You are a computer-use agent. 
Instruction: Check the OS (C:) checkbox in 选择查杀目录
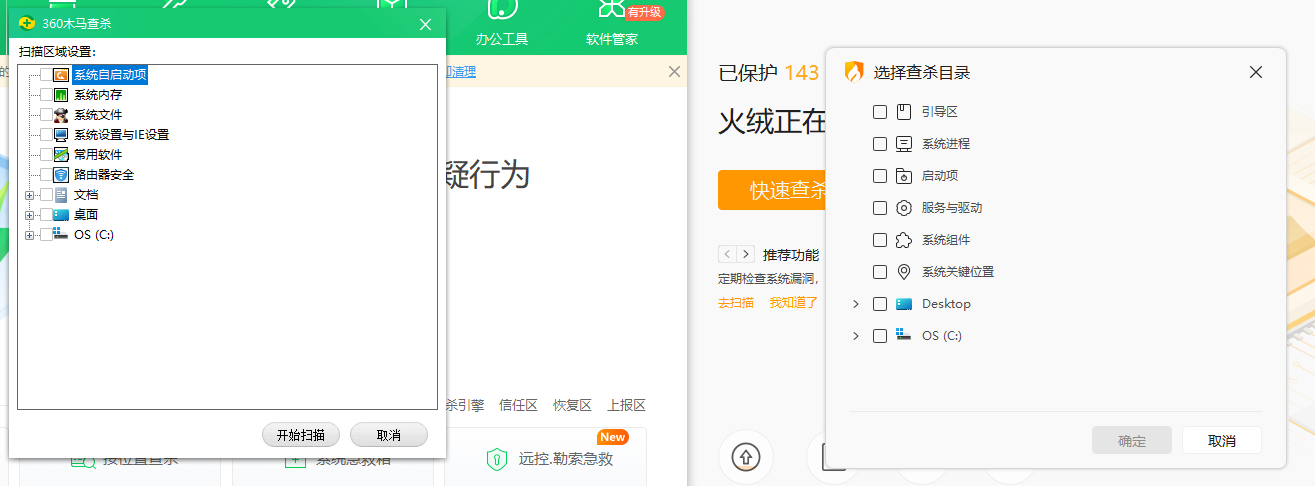[880, 336]
